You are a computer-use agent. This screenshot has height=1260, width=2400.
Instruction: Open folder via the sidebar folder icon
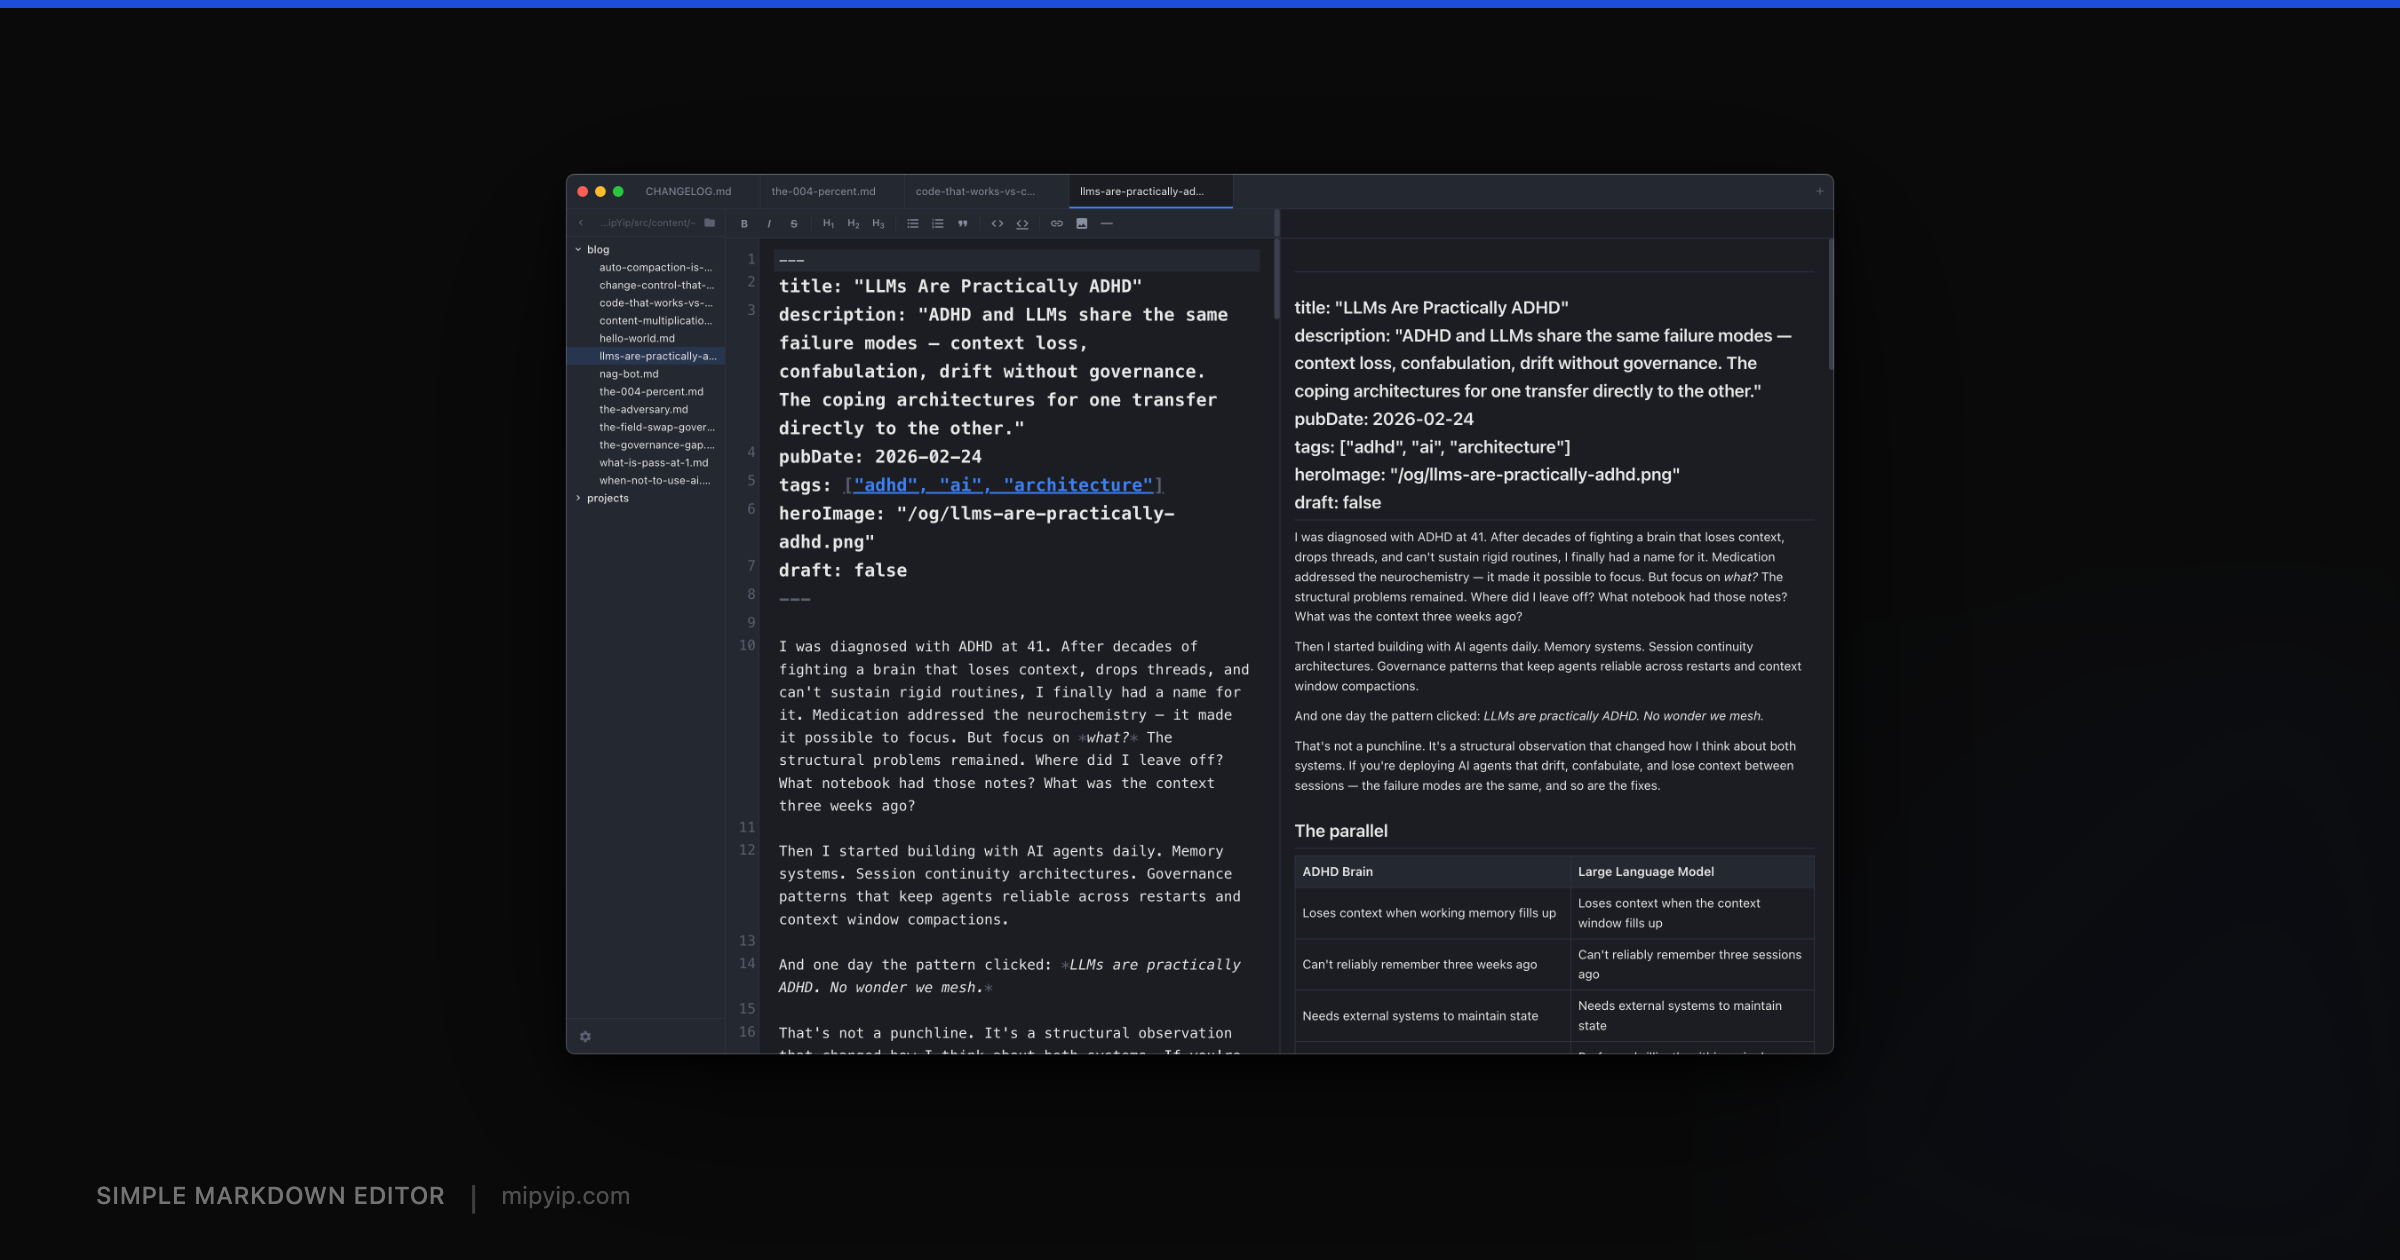click(710, 222)
